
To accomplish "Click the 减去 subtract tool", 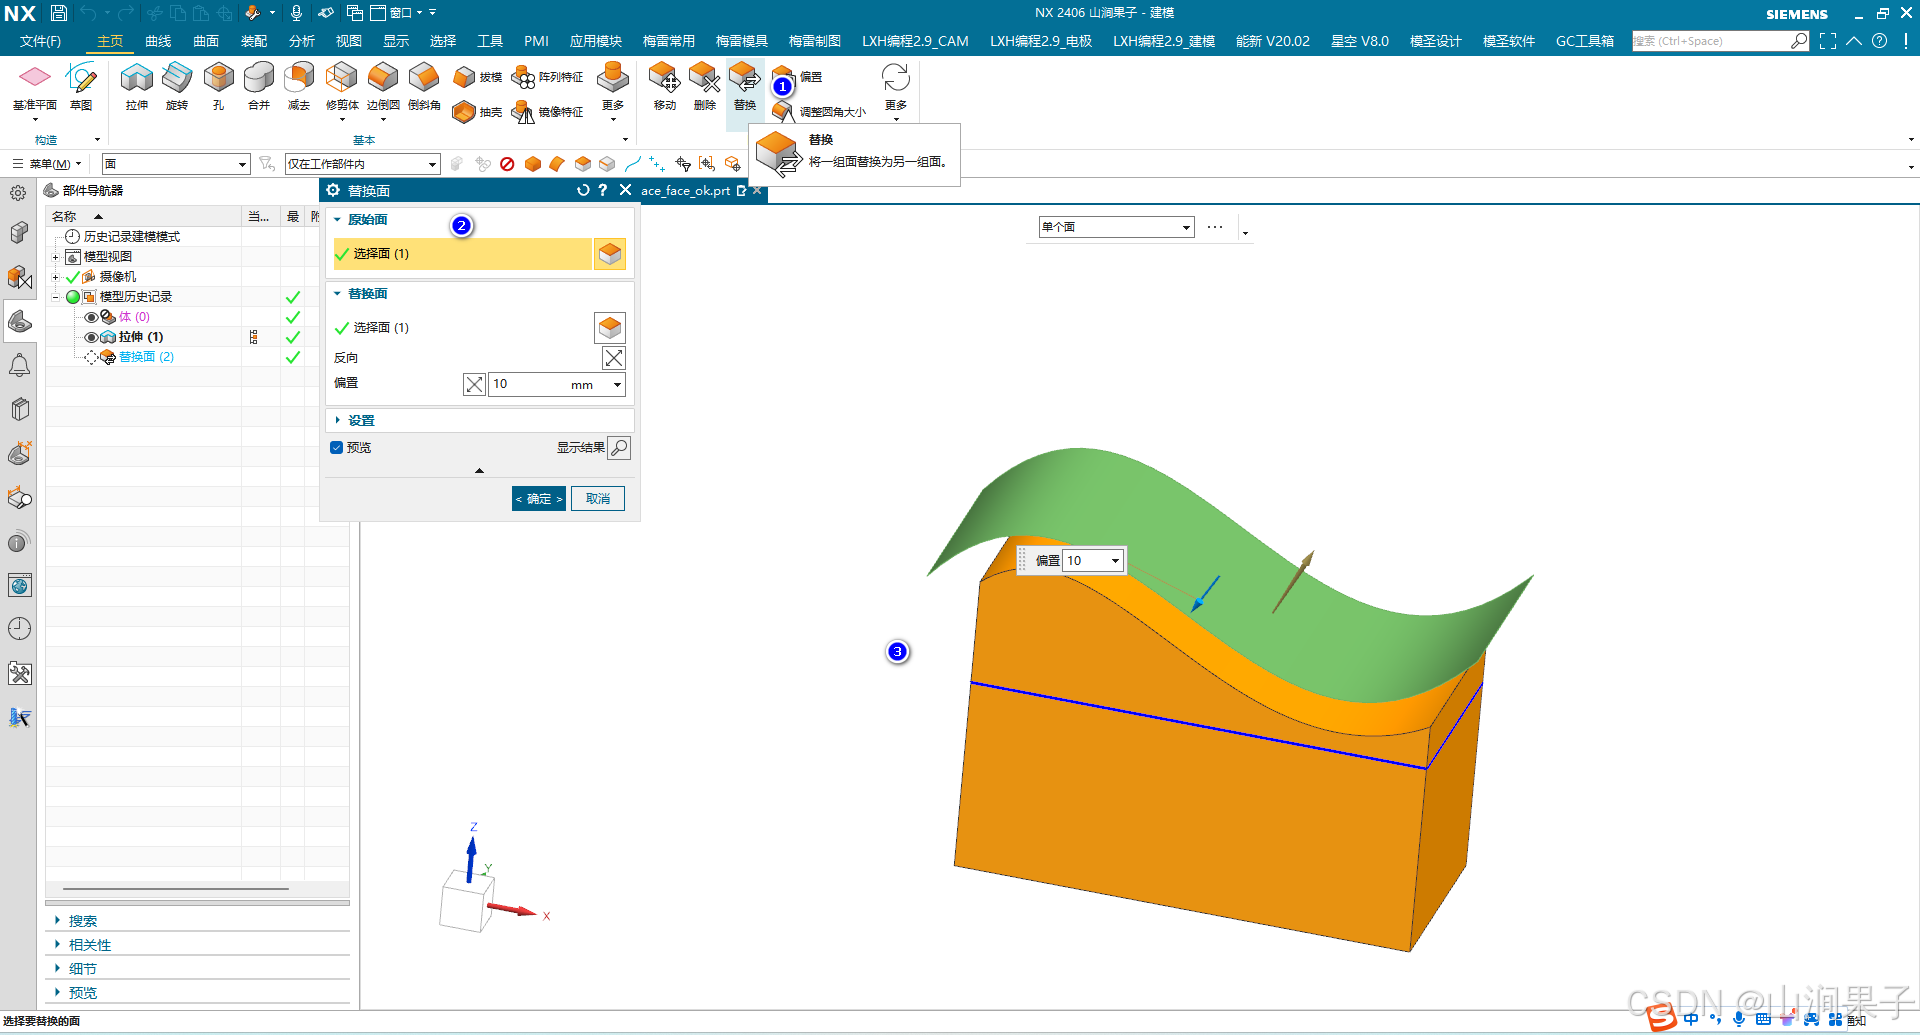I will (x=299, y=87).
